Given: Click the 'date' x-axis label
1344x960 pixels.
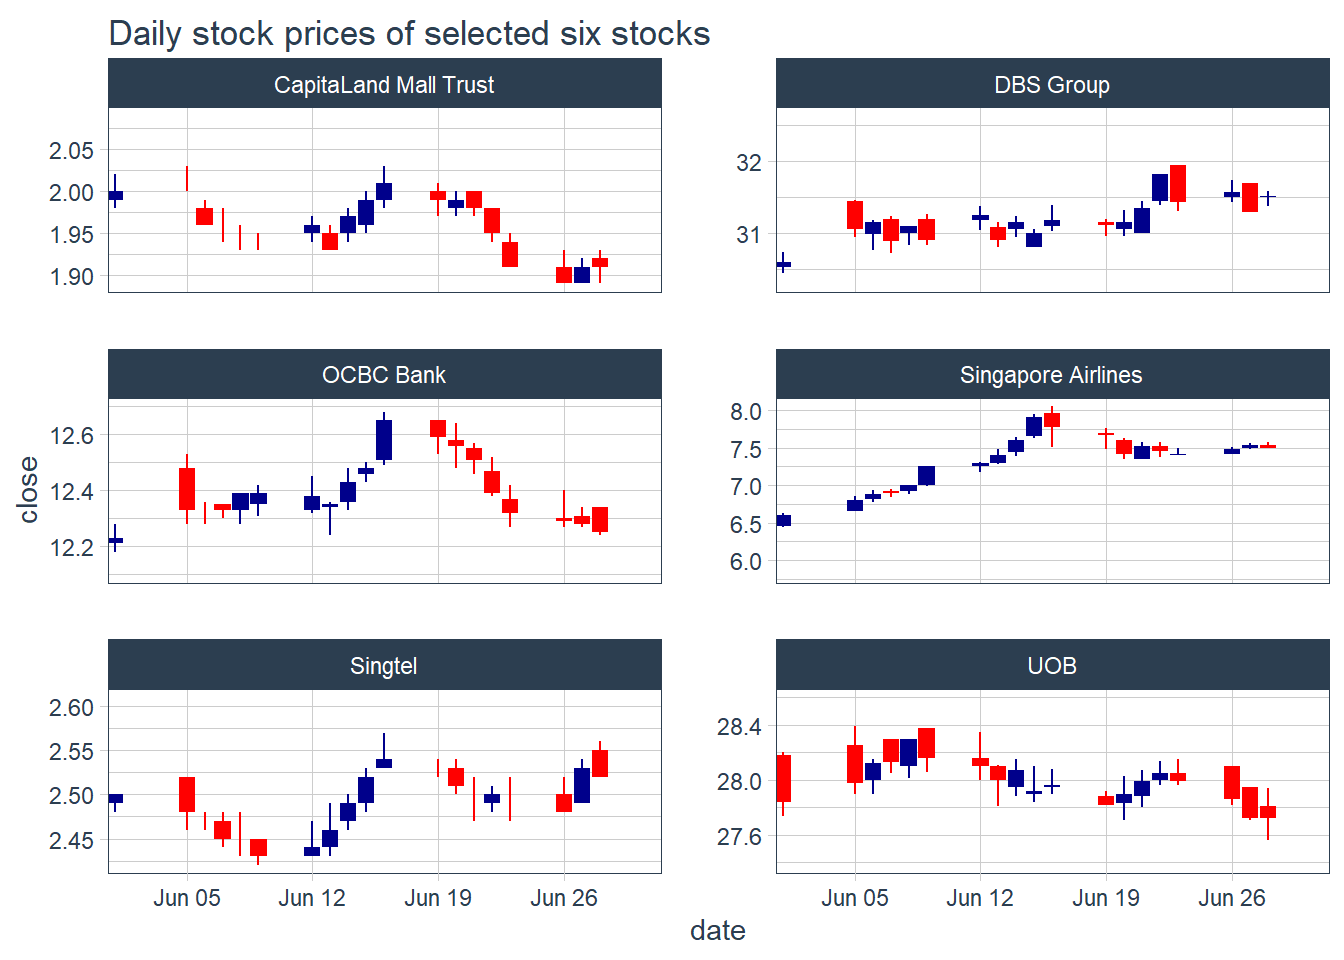Looking at the screenshot, I should click(718, 931).
